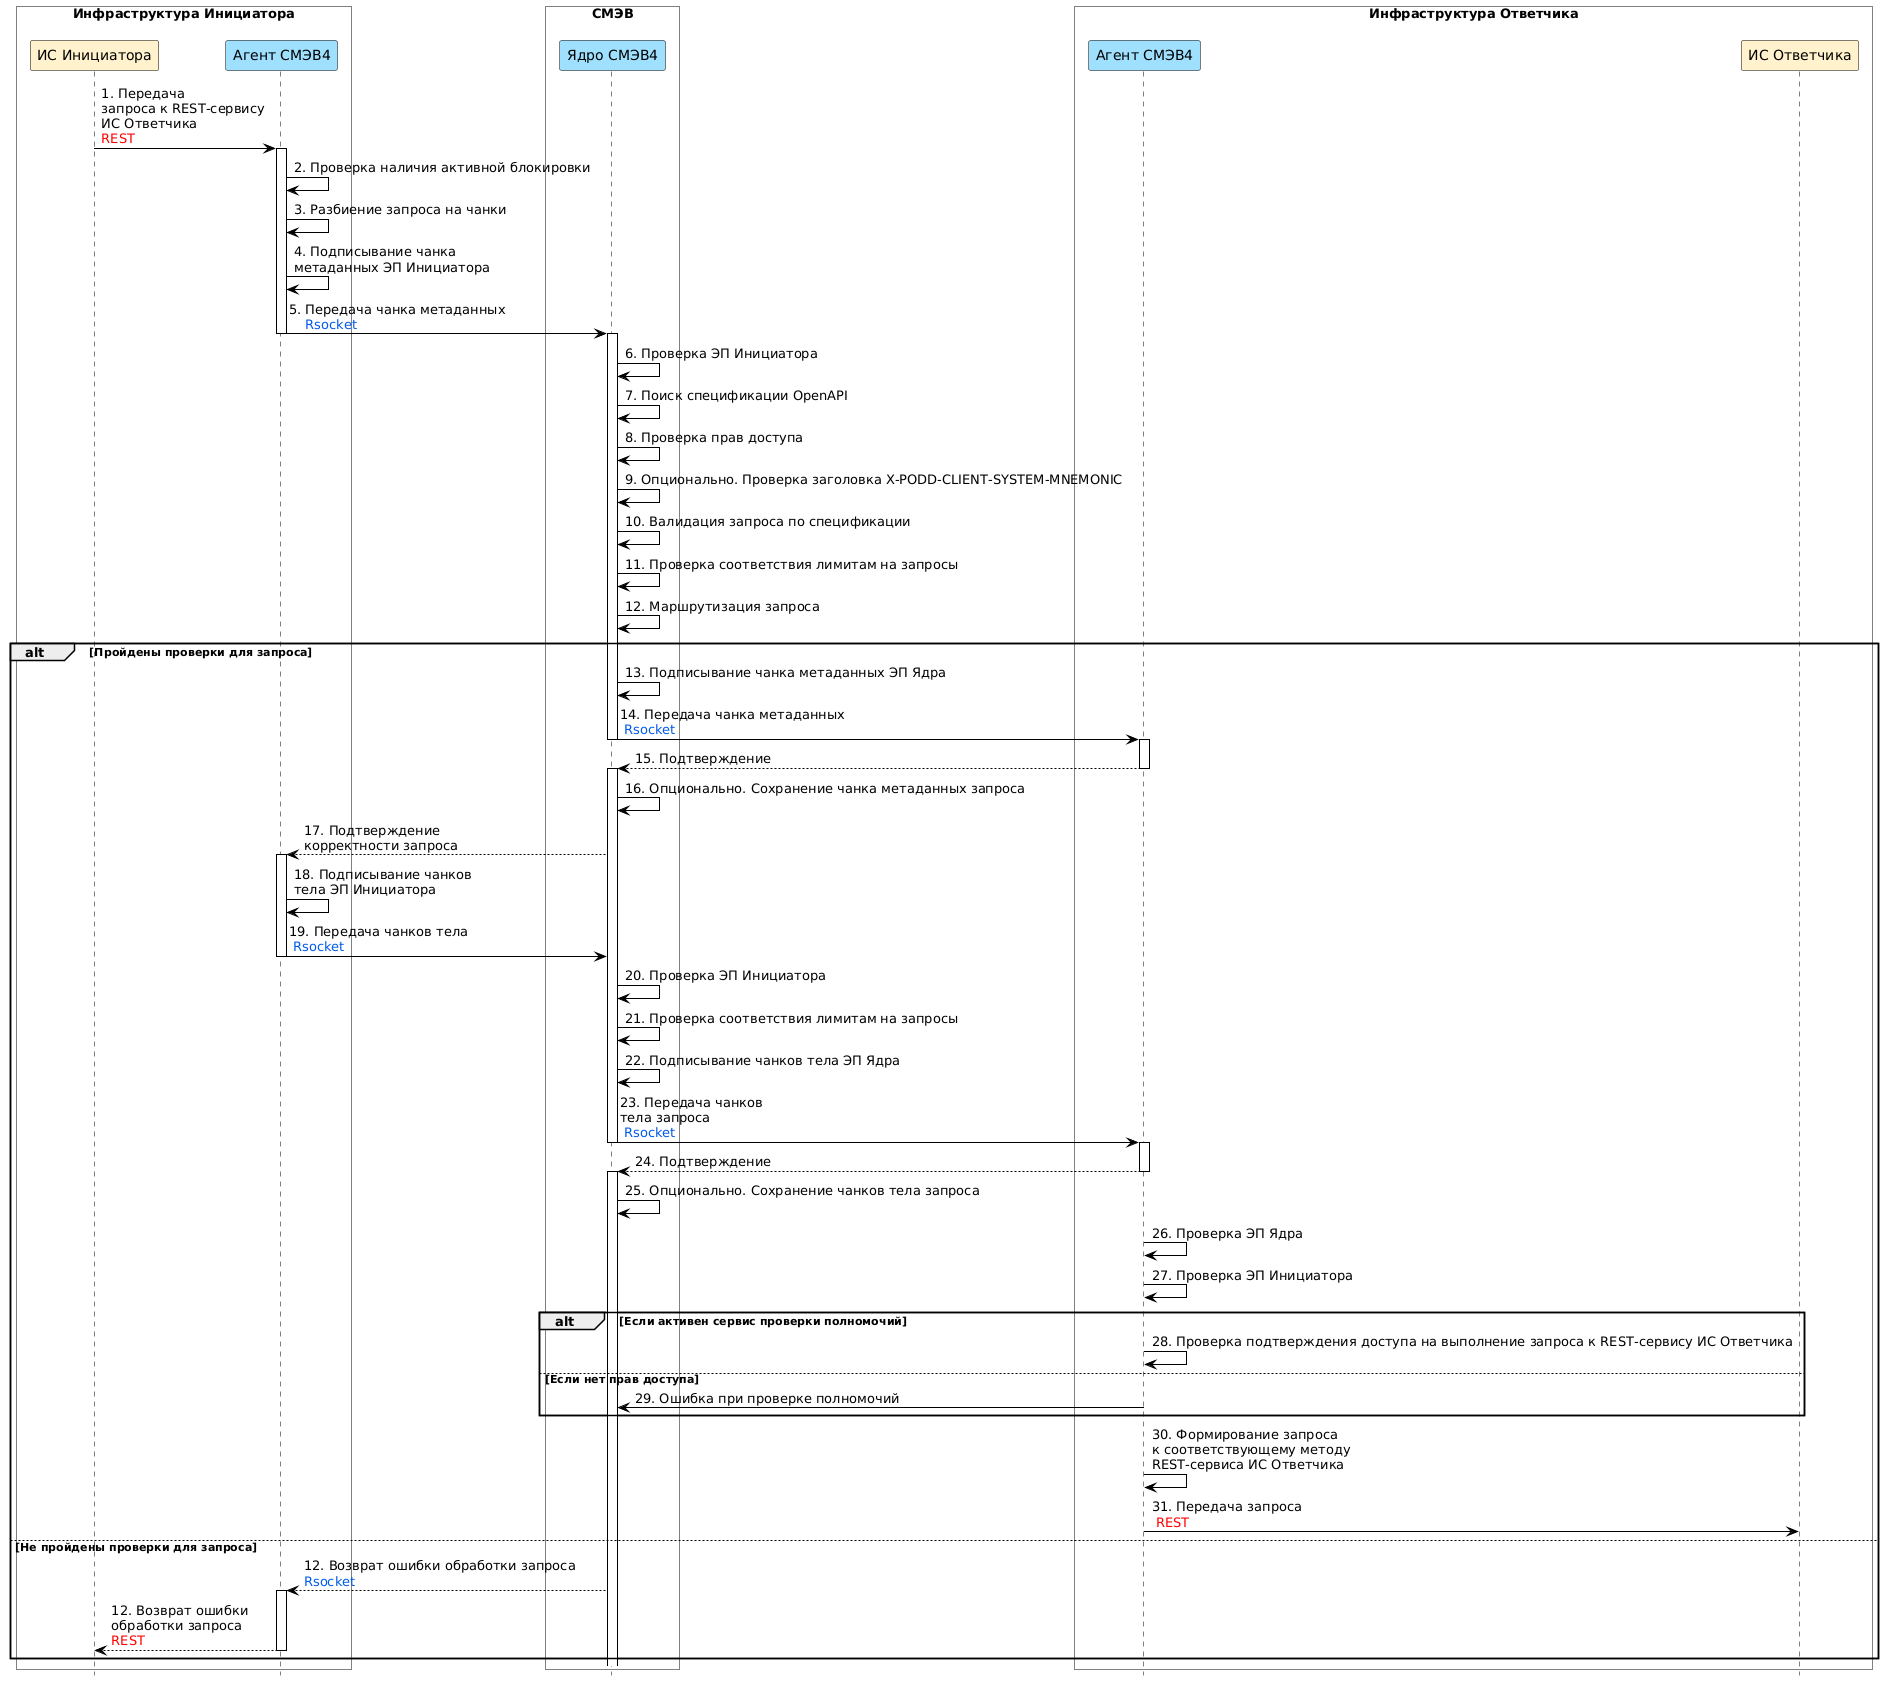Click the Ядро СМЭВ4 participant box
The height and width of the screenshot is (1681, 1884).
click(x=612, y=55)
